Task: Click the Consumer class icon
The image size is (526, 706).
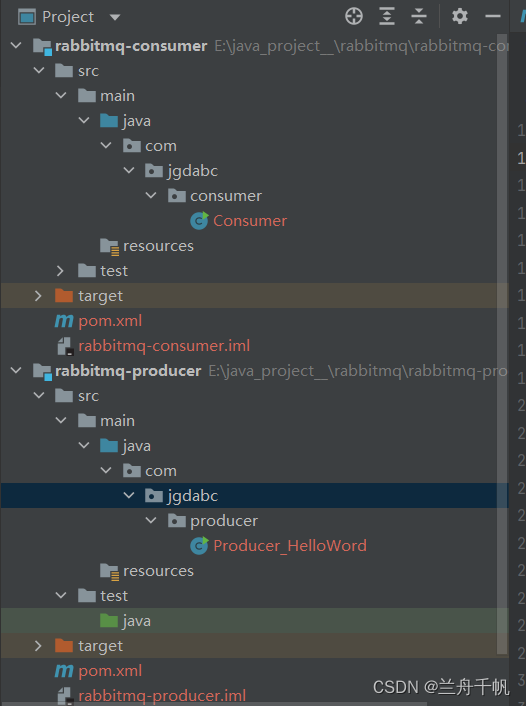Action: coord(199,221)
